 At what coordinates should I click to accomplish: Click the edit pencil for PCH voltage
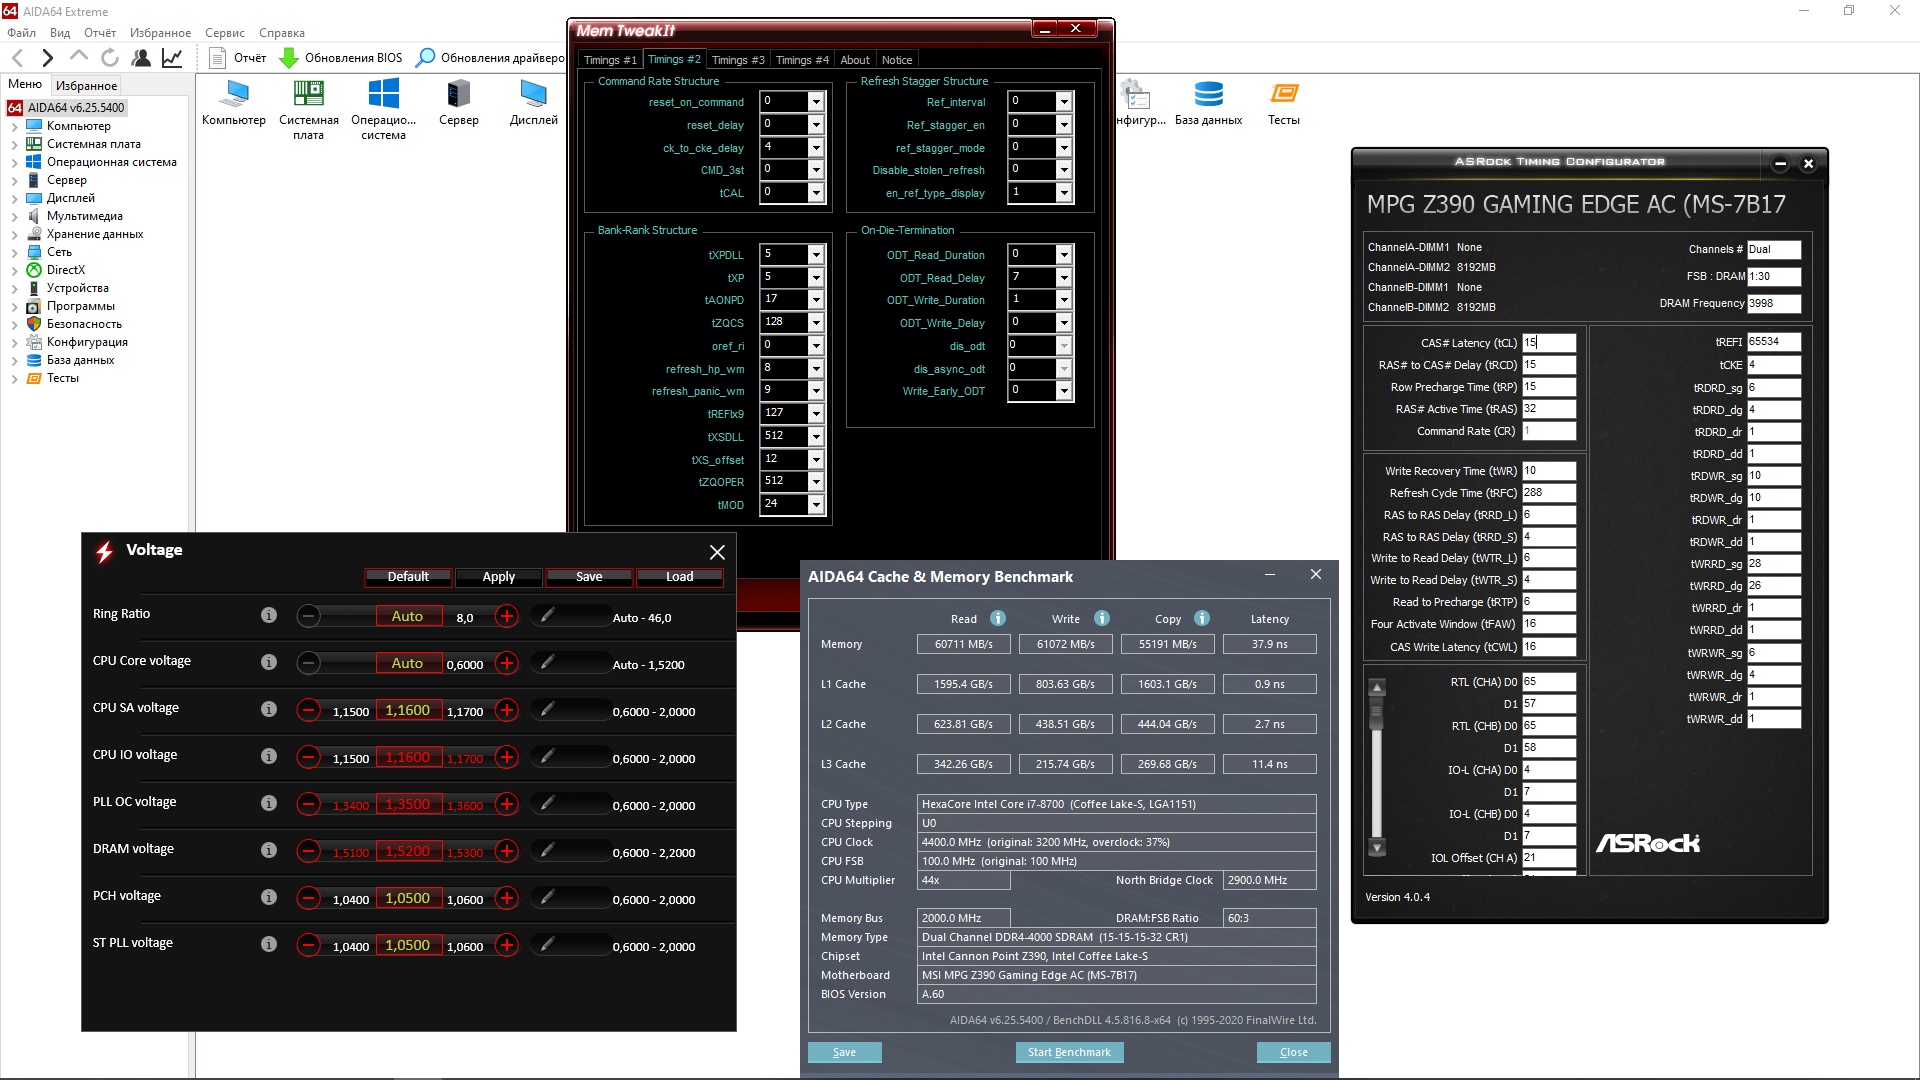(547, 898)
